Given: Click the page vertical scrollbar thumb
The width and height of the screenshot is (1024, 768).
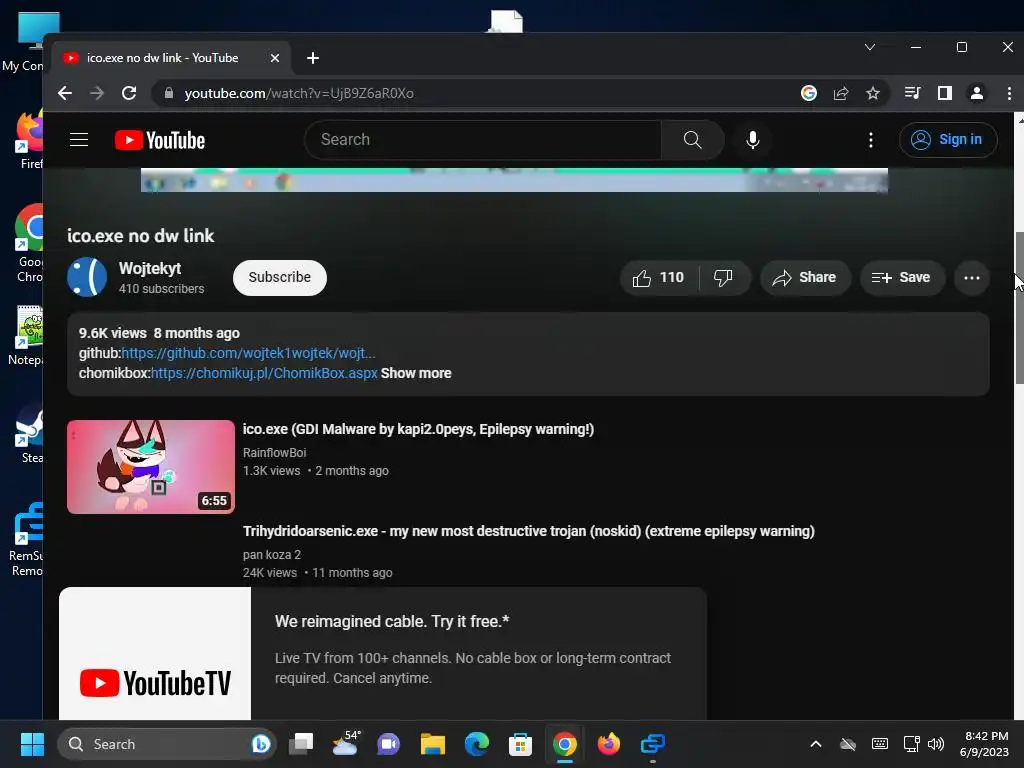Looking at the screenshot, I should pyautogui.click(x=1019, y=307).
